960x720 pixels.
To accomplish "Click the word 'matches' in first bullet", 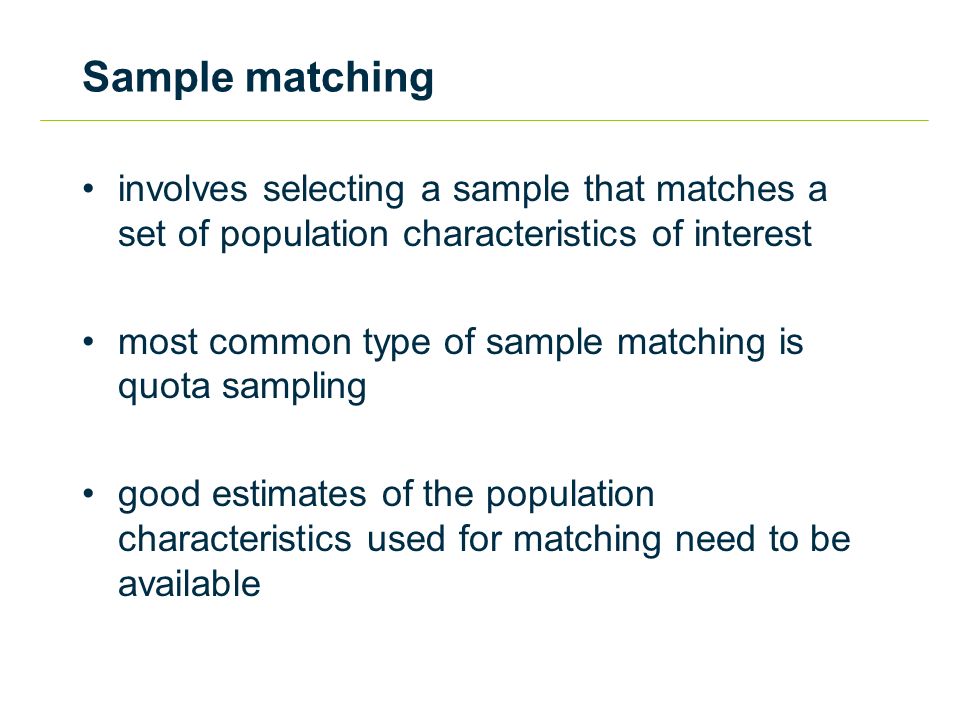I will click(726, 189).
